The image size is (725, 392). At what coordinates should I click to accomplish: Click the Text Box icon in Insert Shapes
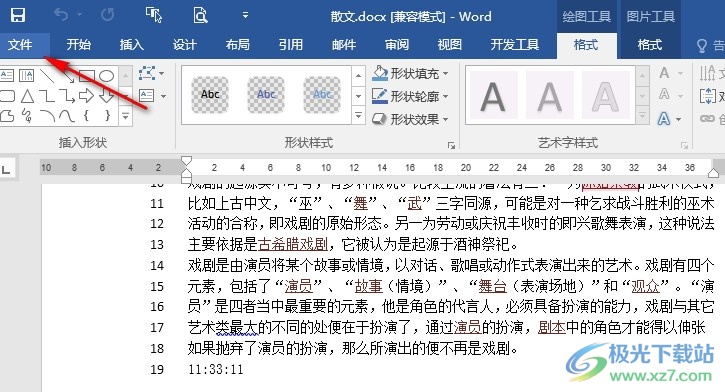point(147,96)
